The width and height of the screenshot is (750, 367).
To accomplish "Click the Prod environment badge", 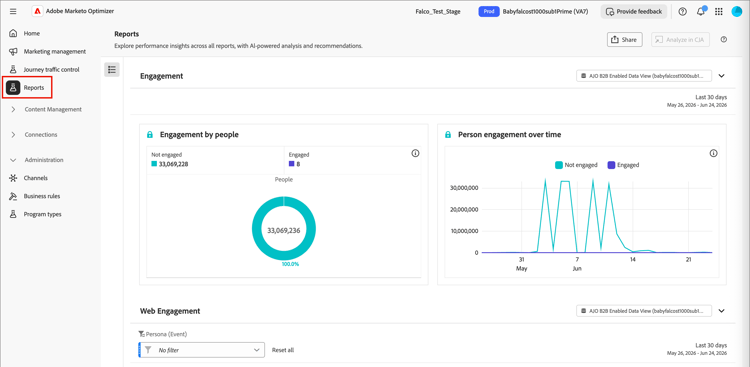I will (x=489, y=11).
